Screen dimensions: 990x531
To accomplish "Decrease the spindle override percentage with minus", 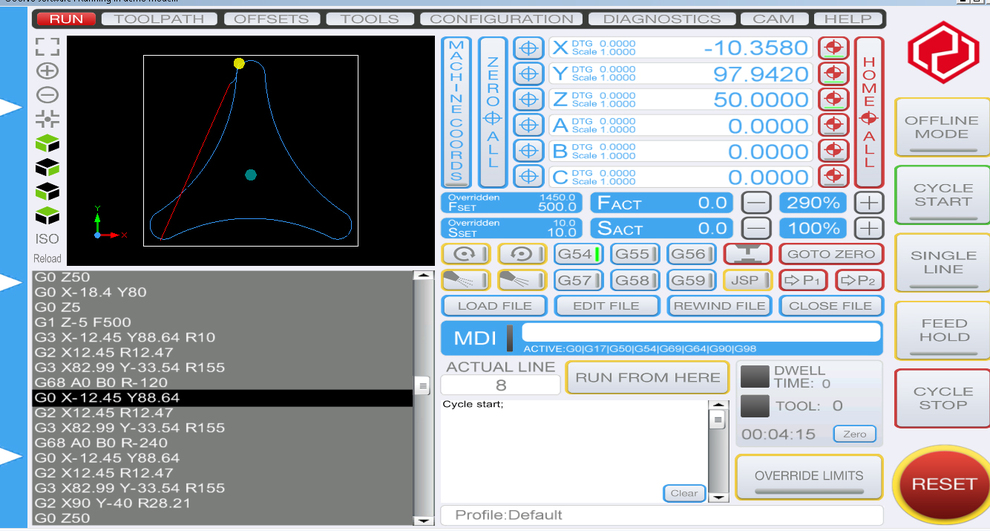I will click(757, 228).
